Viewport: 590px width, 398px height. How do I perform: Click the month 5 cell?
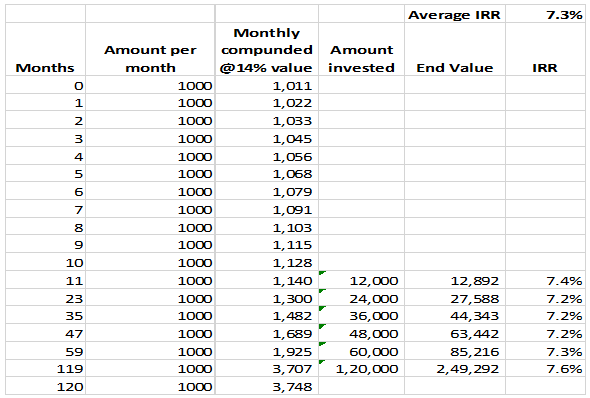tap(46, 173)
